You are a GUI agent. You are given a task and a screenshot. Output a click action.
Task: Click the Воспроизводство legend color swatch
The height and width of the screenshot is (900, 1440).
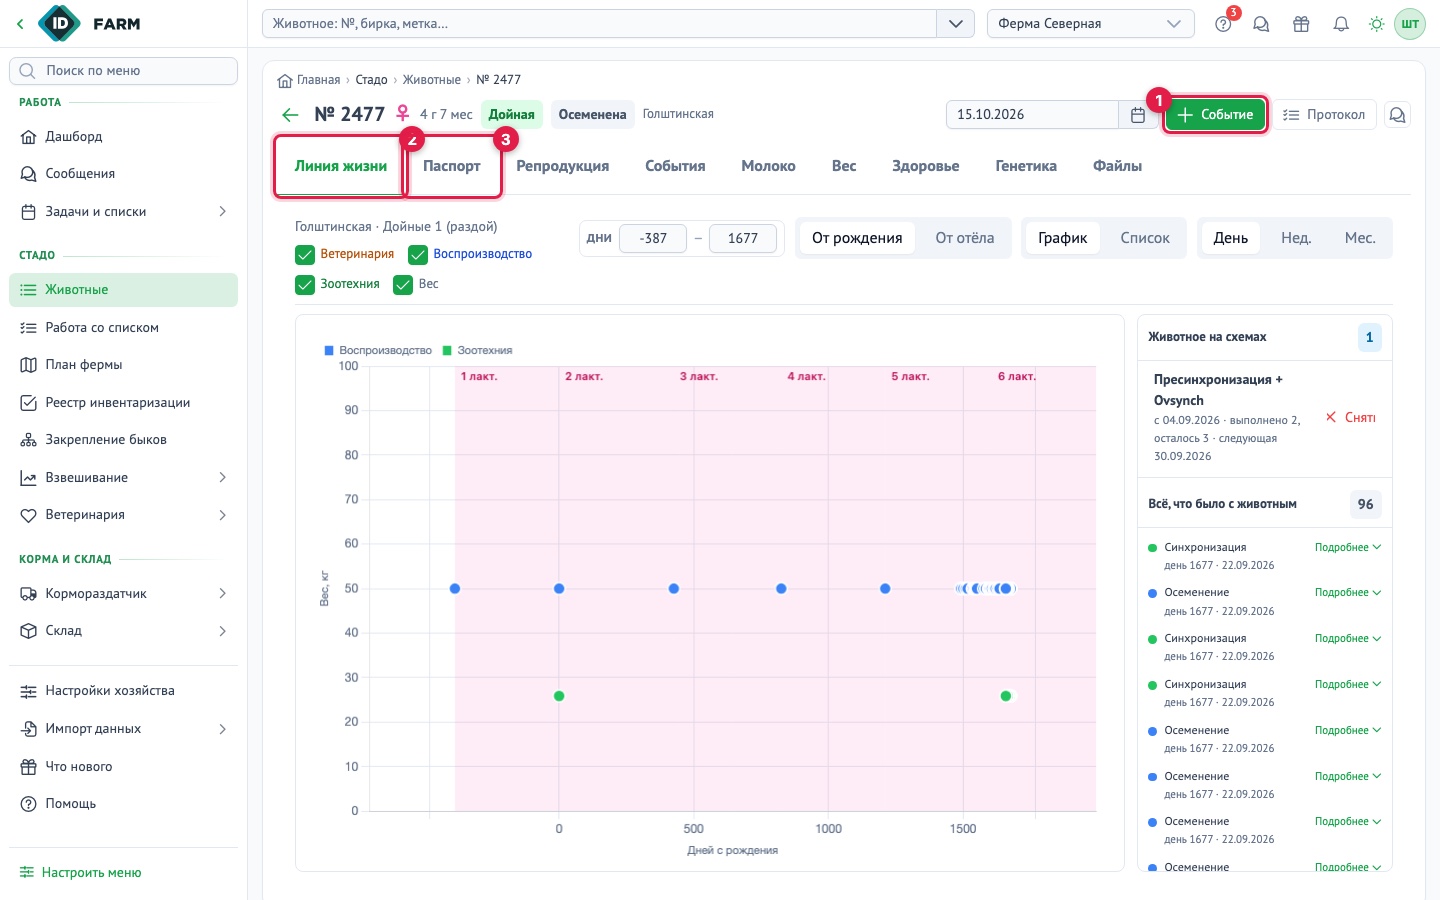click(329, 351)
